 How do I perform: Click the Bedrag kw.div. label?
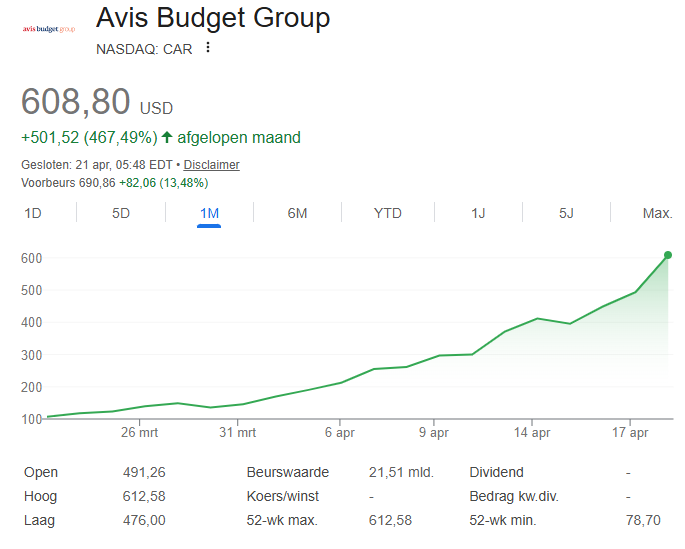pyautogui.click(x=514, y=496)
